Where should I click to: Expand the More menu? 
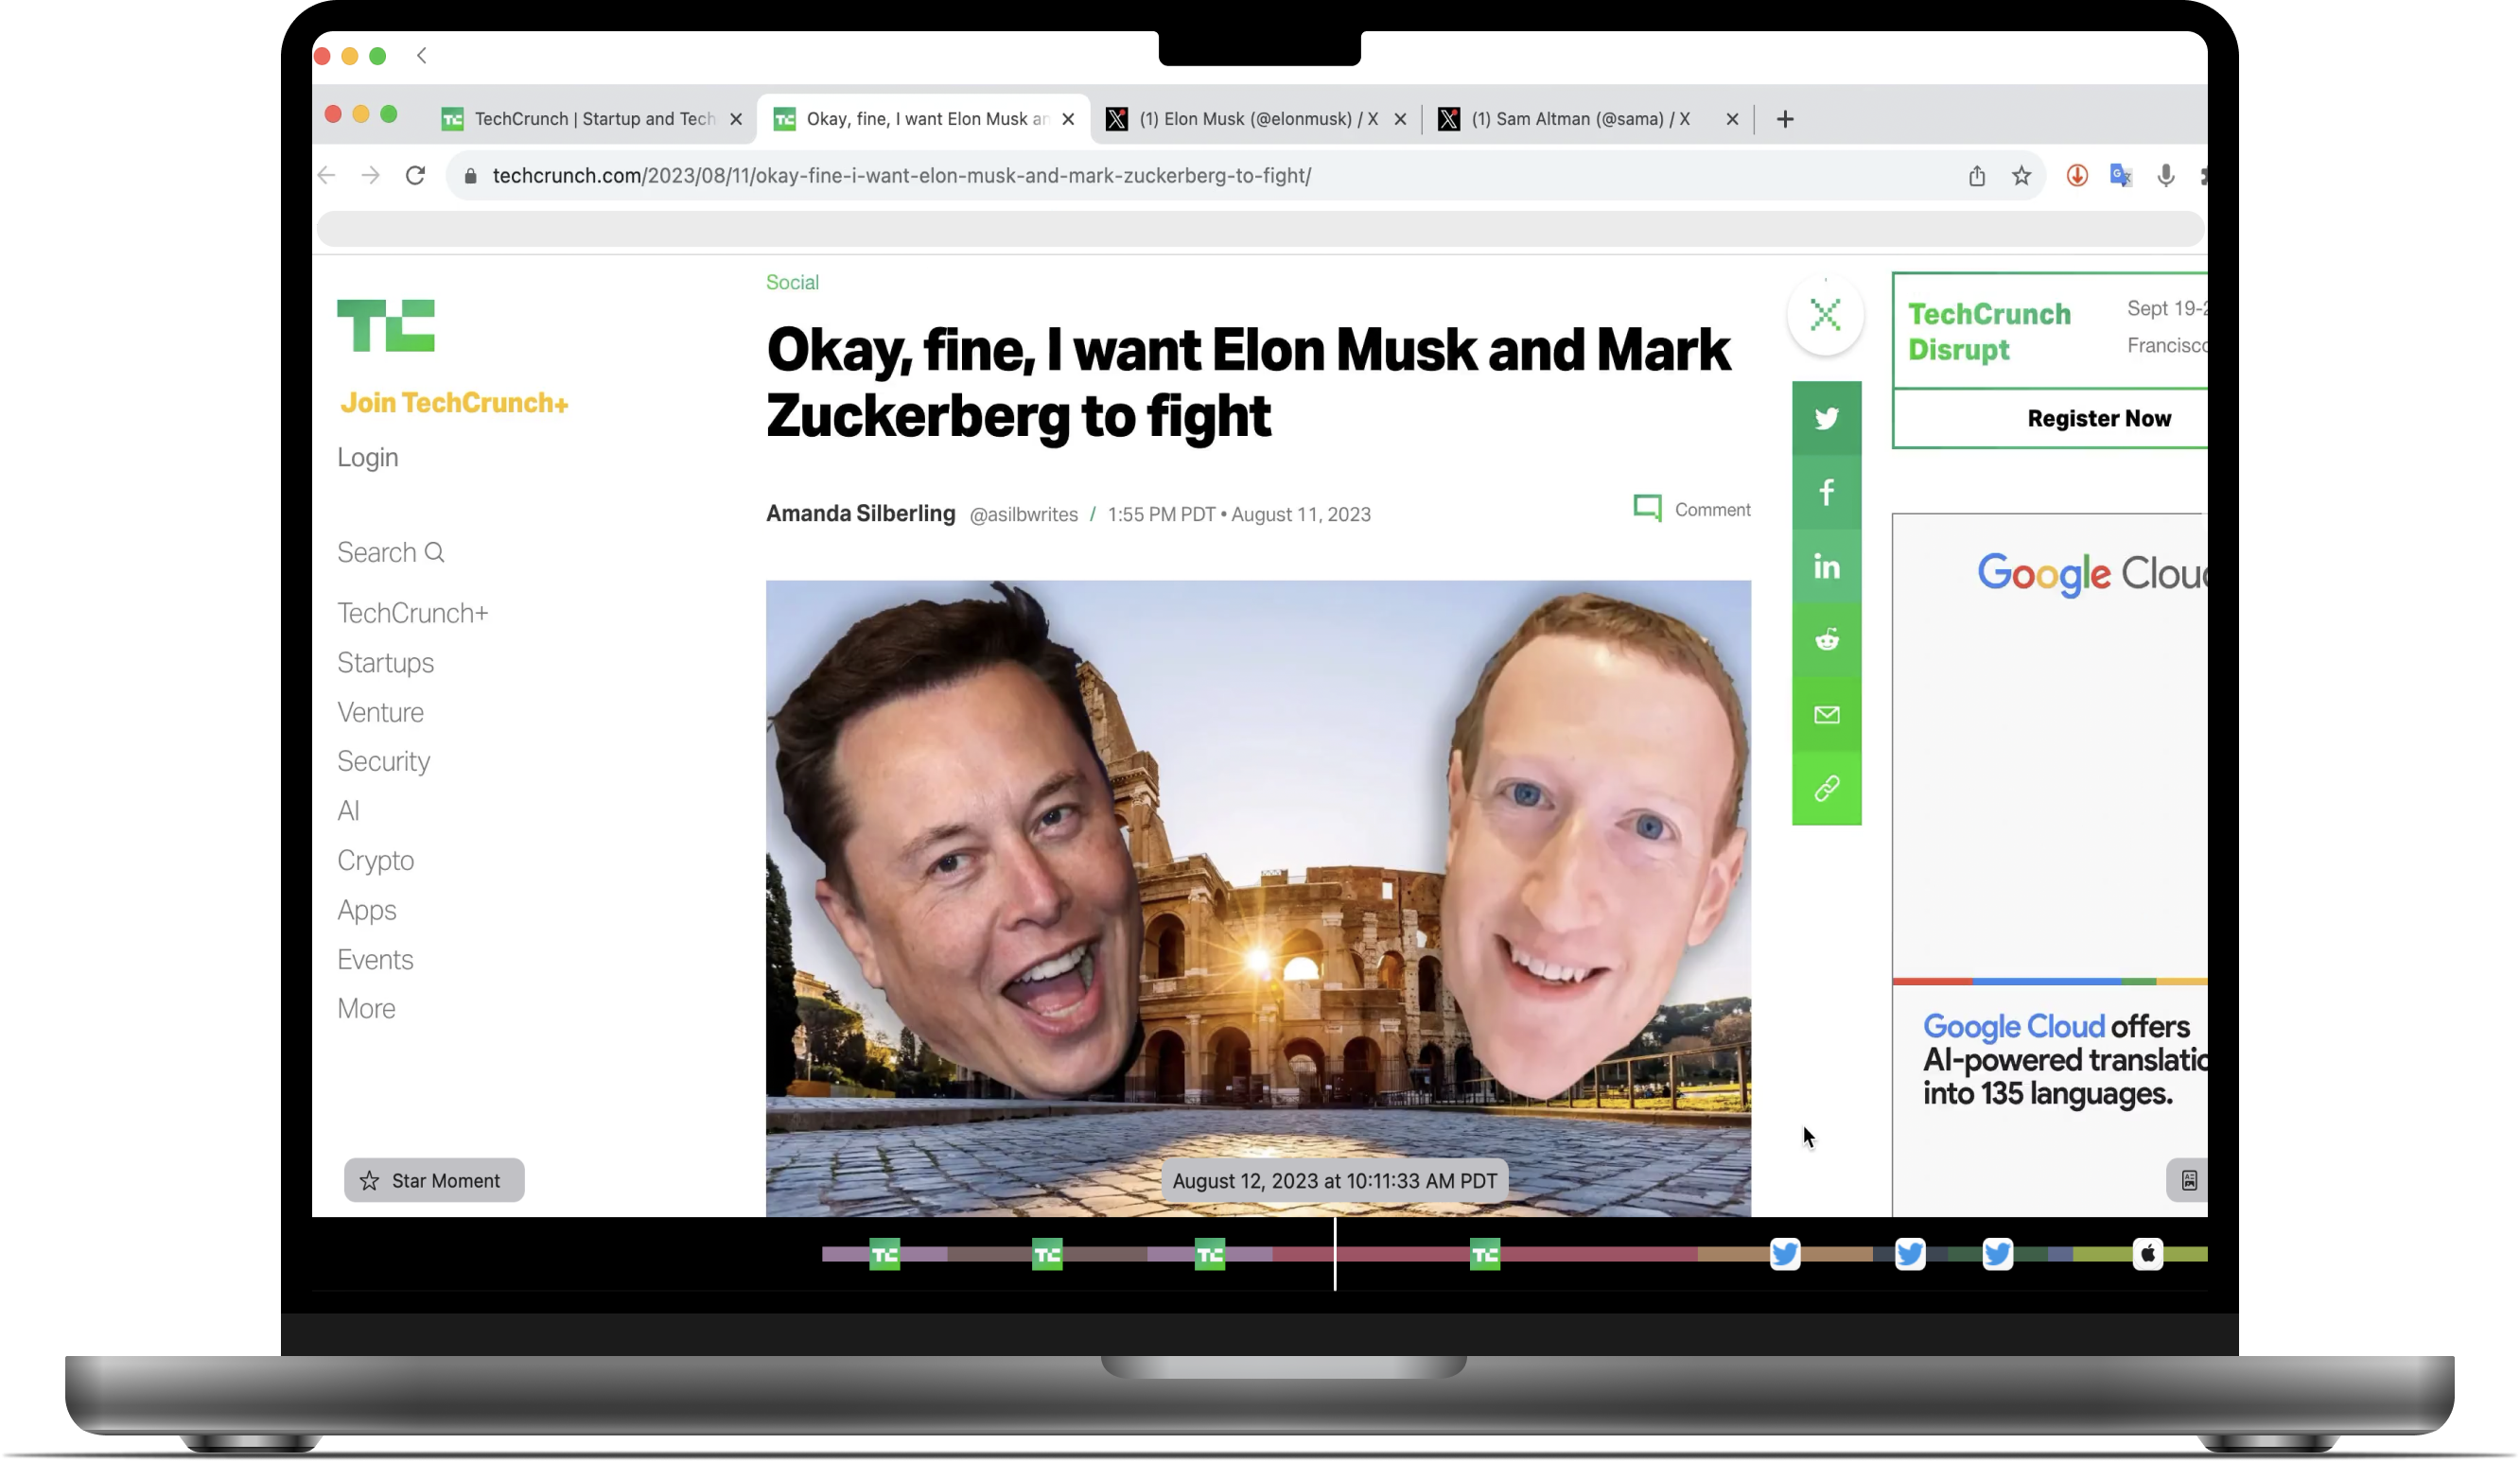(x=366, y=1008)
